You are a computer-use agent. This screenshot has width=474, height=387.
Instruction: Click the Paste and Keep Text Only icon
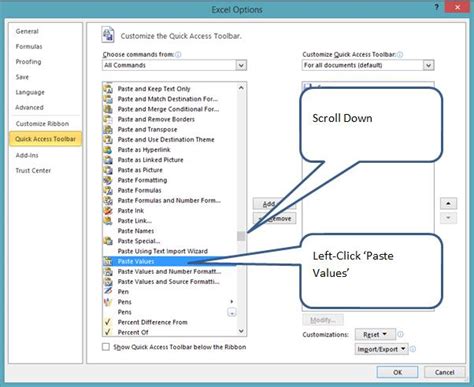click(x=108, y=89)
